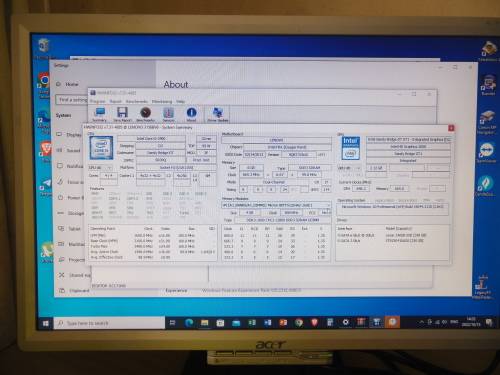Open Brave browser from the taskbar
This screenshot has width=500, height=375.
point(314,323)
